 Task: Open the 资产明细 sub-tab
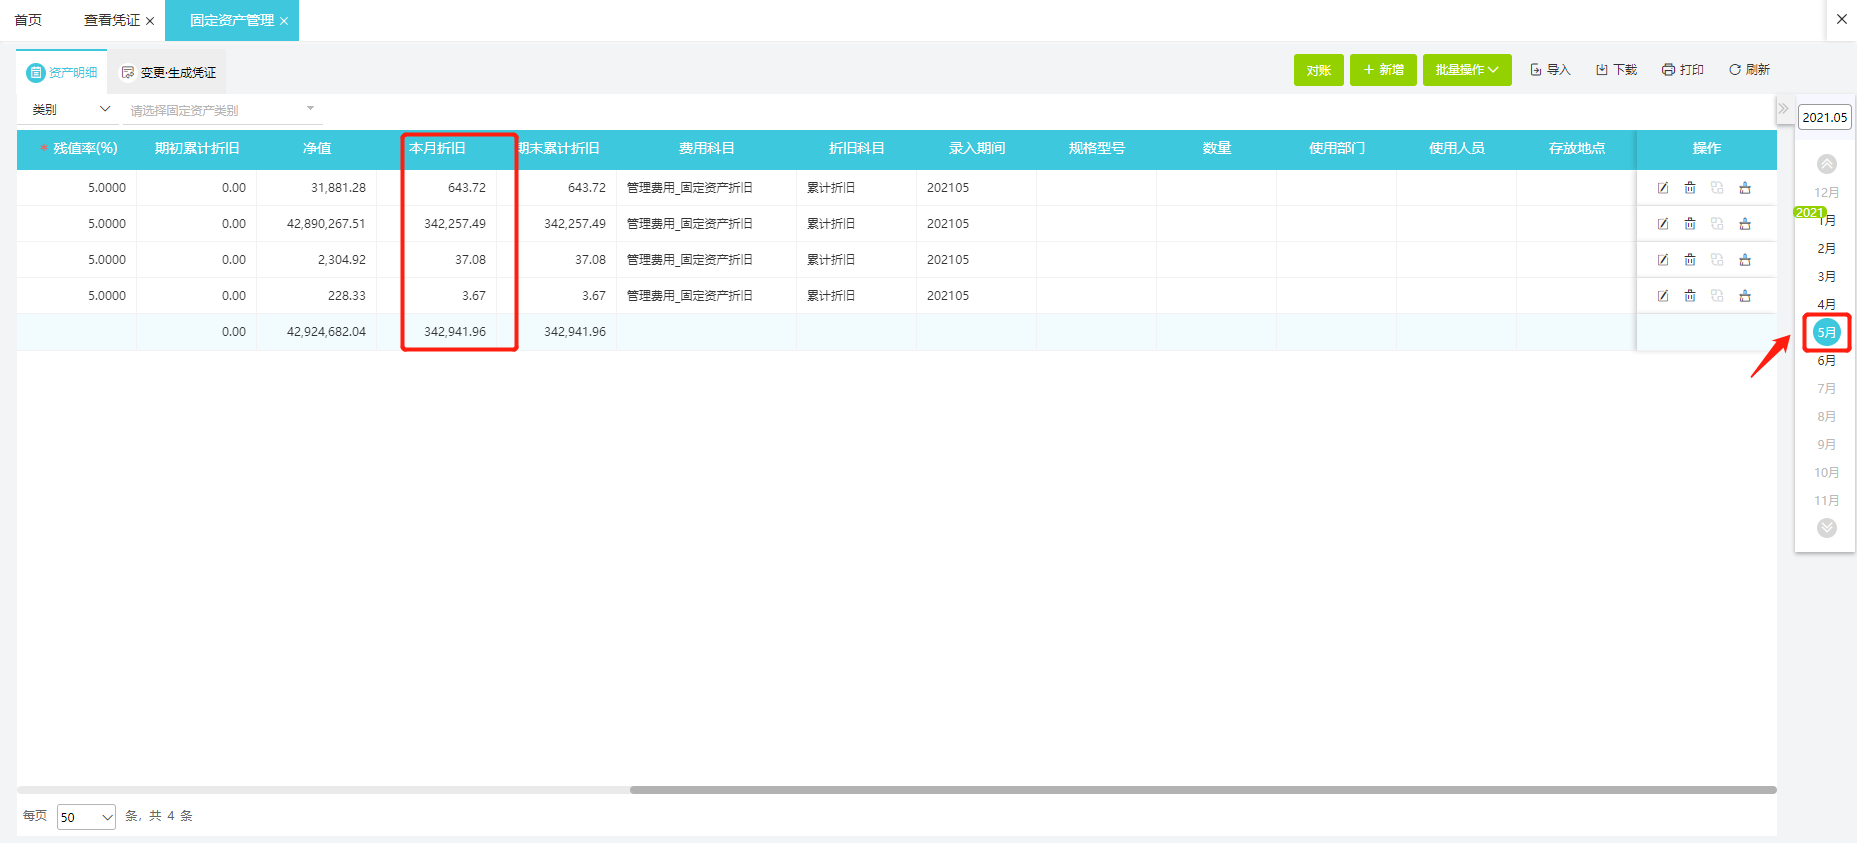click(x=62, y=72)
